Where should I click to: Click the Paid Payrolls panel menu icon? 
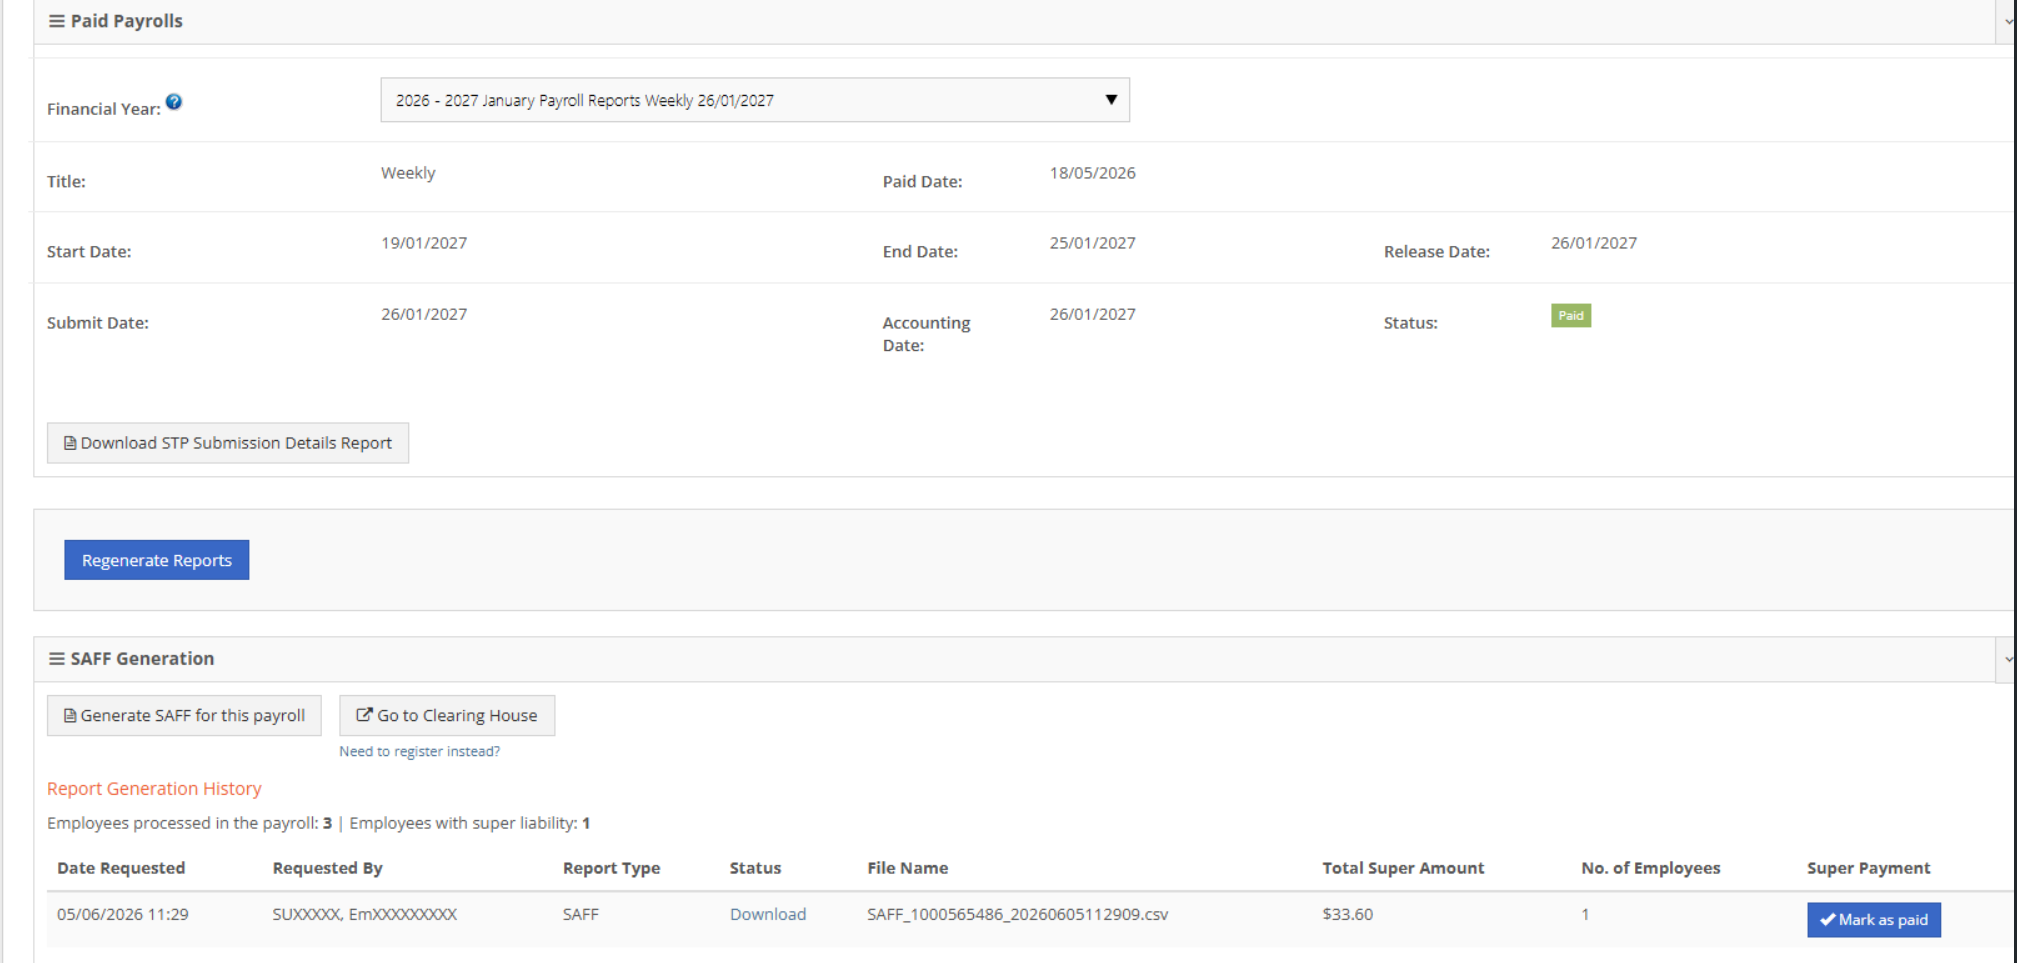[x=57, y=21]
